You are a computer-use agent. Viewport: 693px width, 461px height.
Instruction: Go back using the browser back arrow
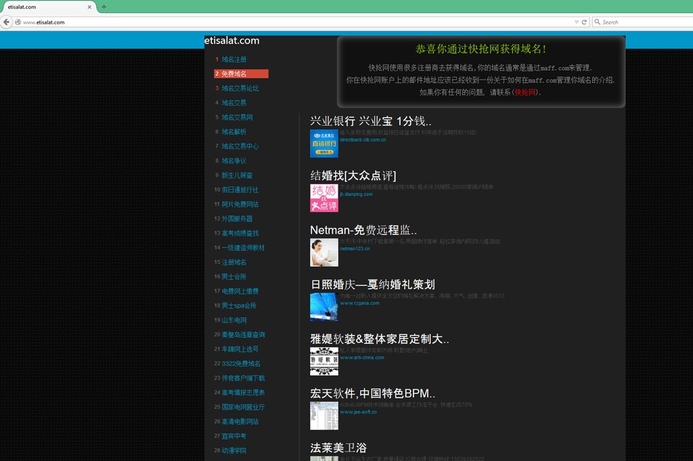click(x=6, y=22)
